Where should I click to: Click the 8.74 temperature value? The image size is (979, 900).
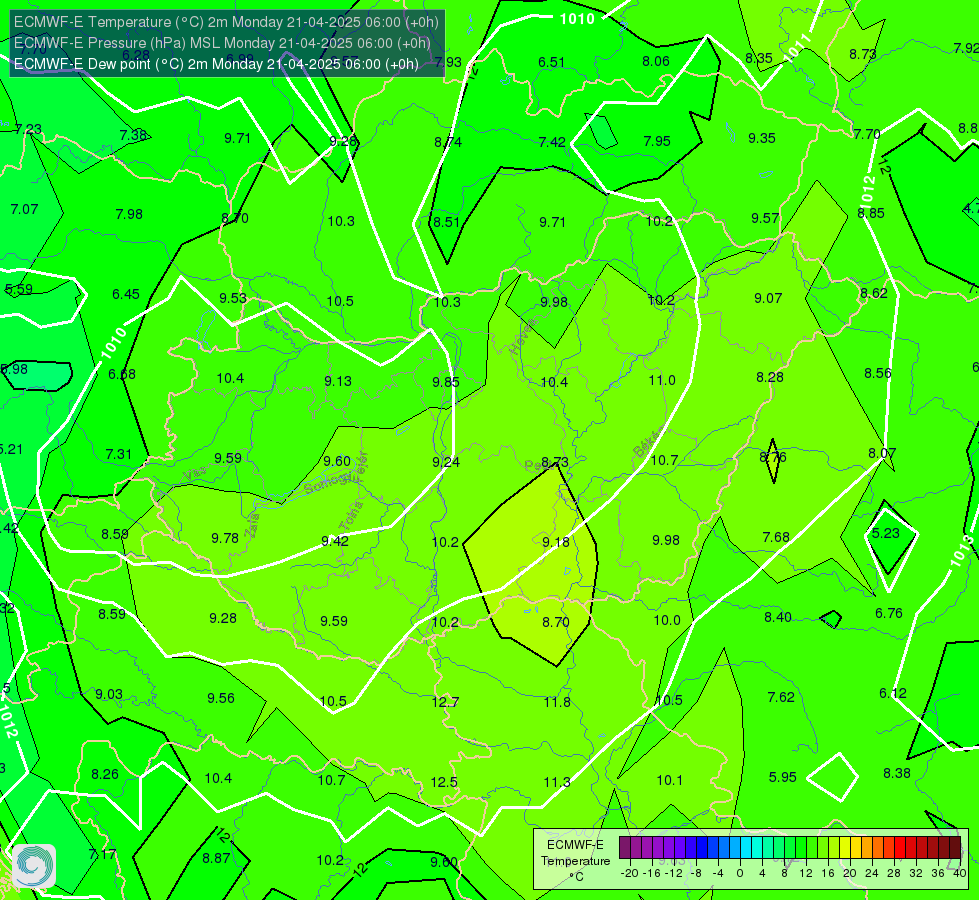(x=448, y=142)
